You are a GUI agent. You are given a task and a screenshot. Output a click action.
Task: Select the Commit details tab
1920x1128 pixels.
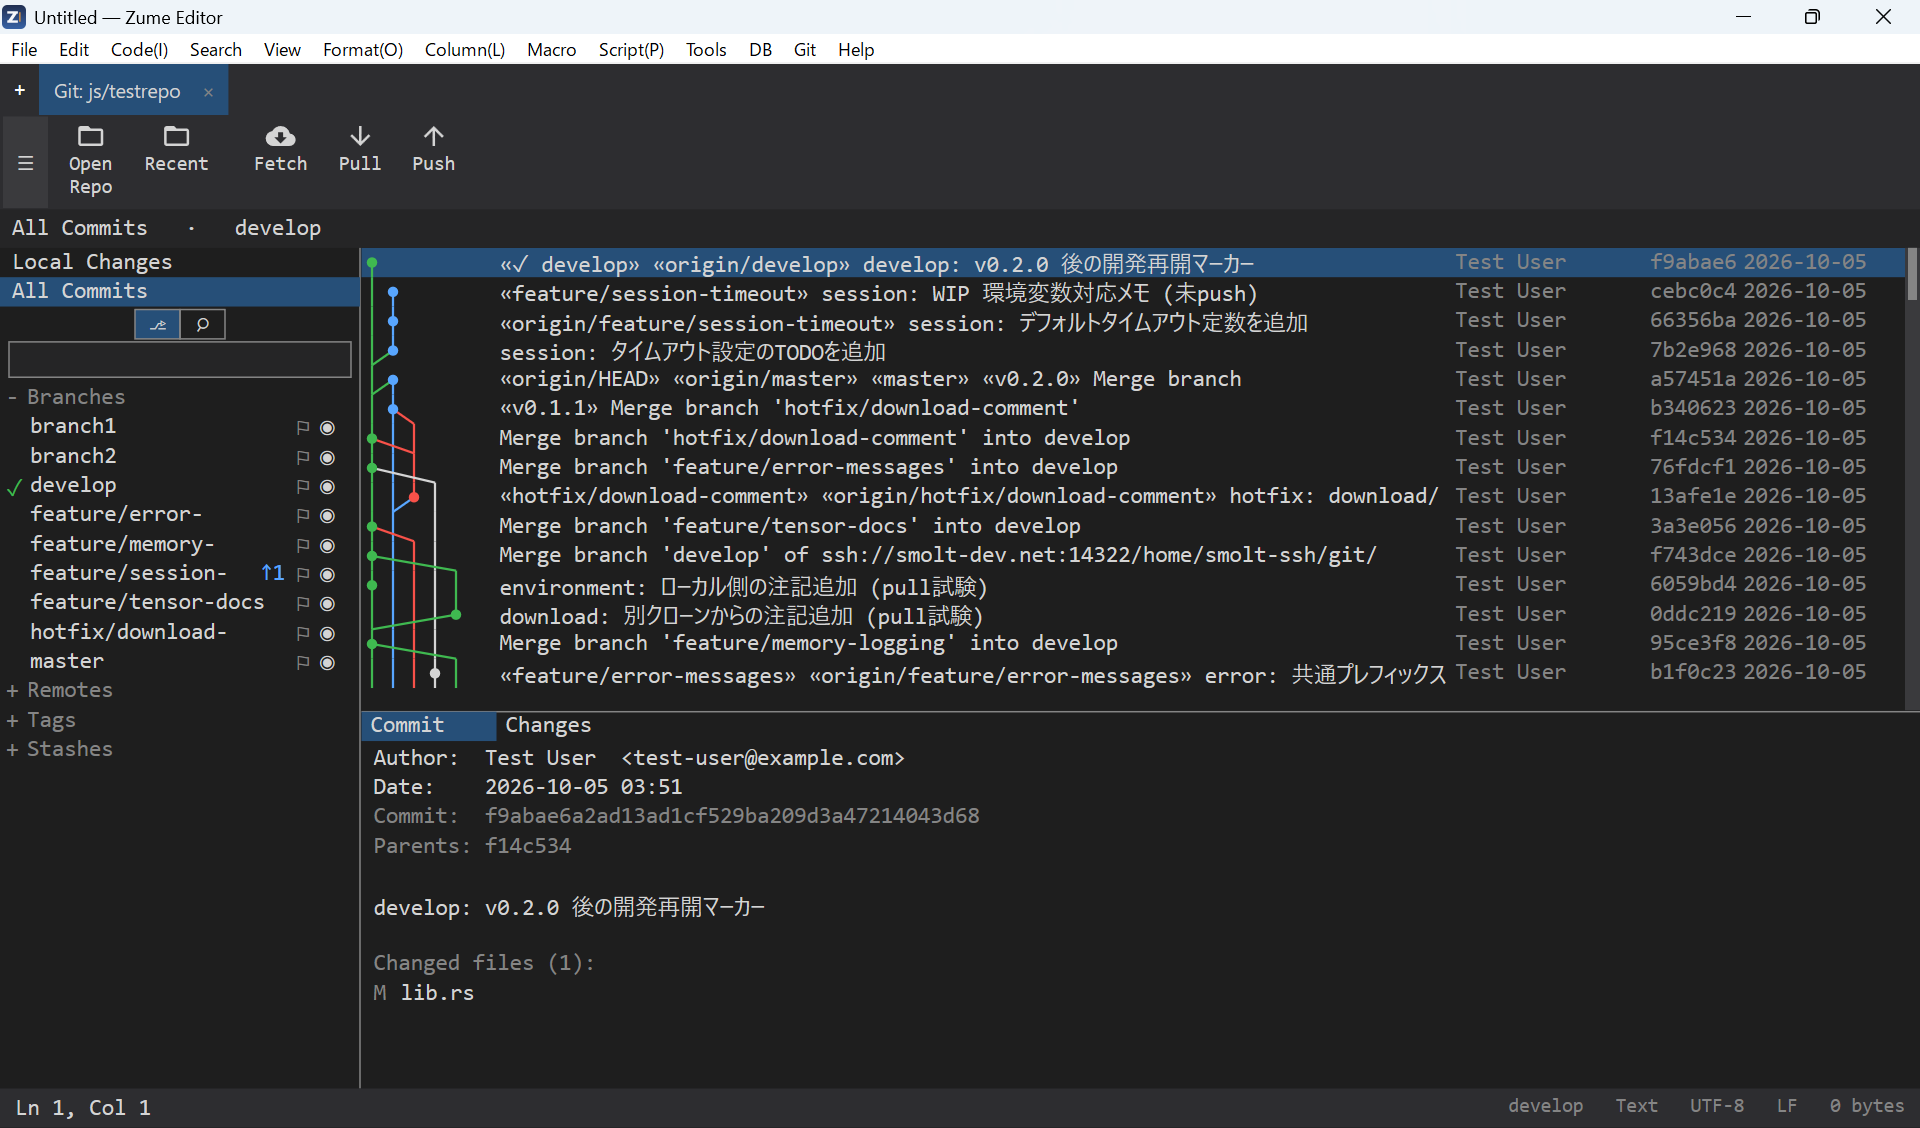pyautogui.click(x=428, y=725)
